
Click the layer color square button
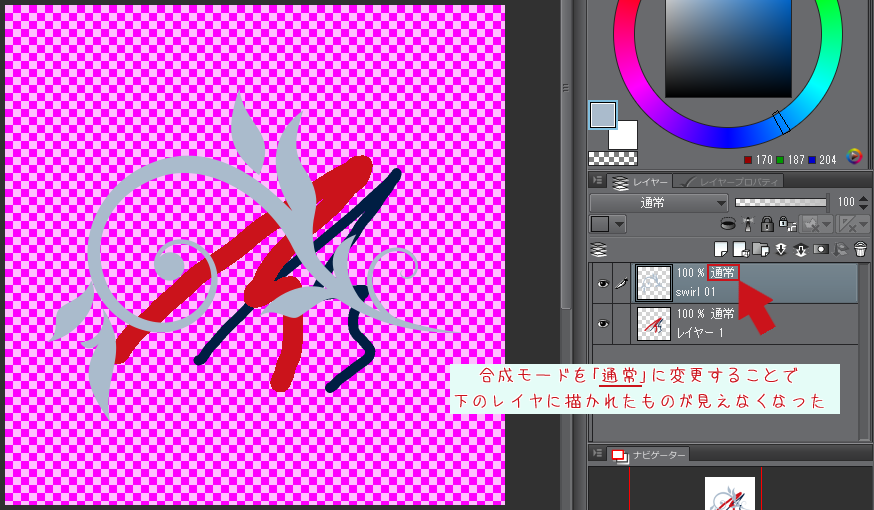[600, 224]
